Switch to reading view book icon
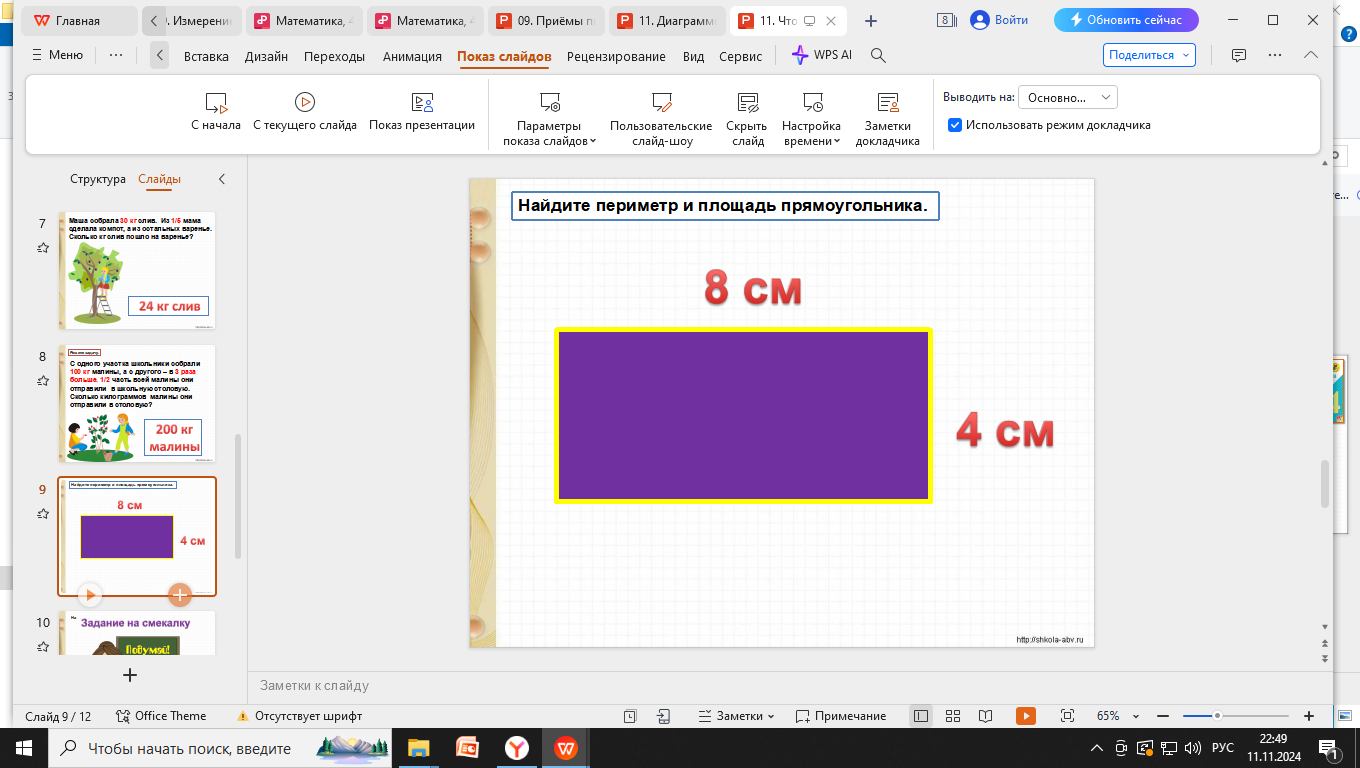The width and height of the screenshot is (1360, 768). (986, 716)
